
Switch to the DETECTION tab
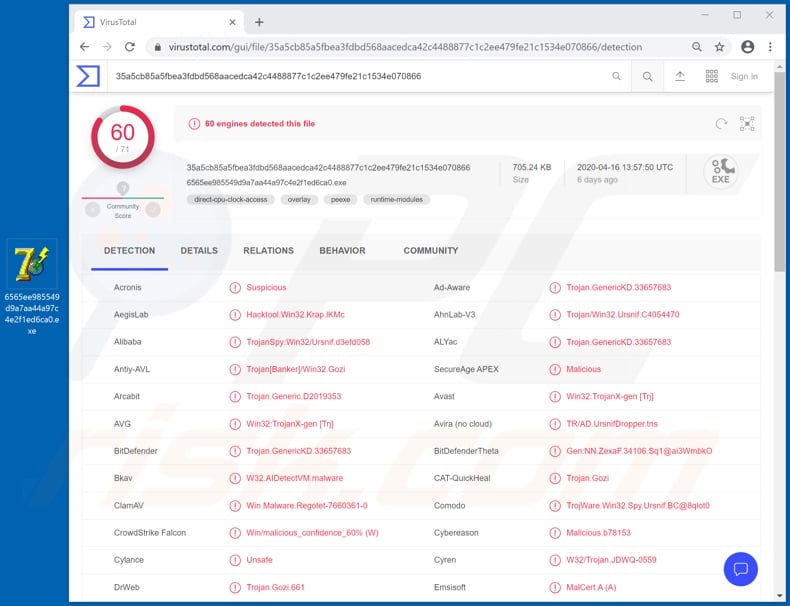pyautogui.click(x=129, y=251)
